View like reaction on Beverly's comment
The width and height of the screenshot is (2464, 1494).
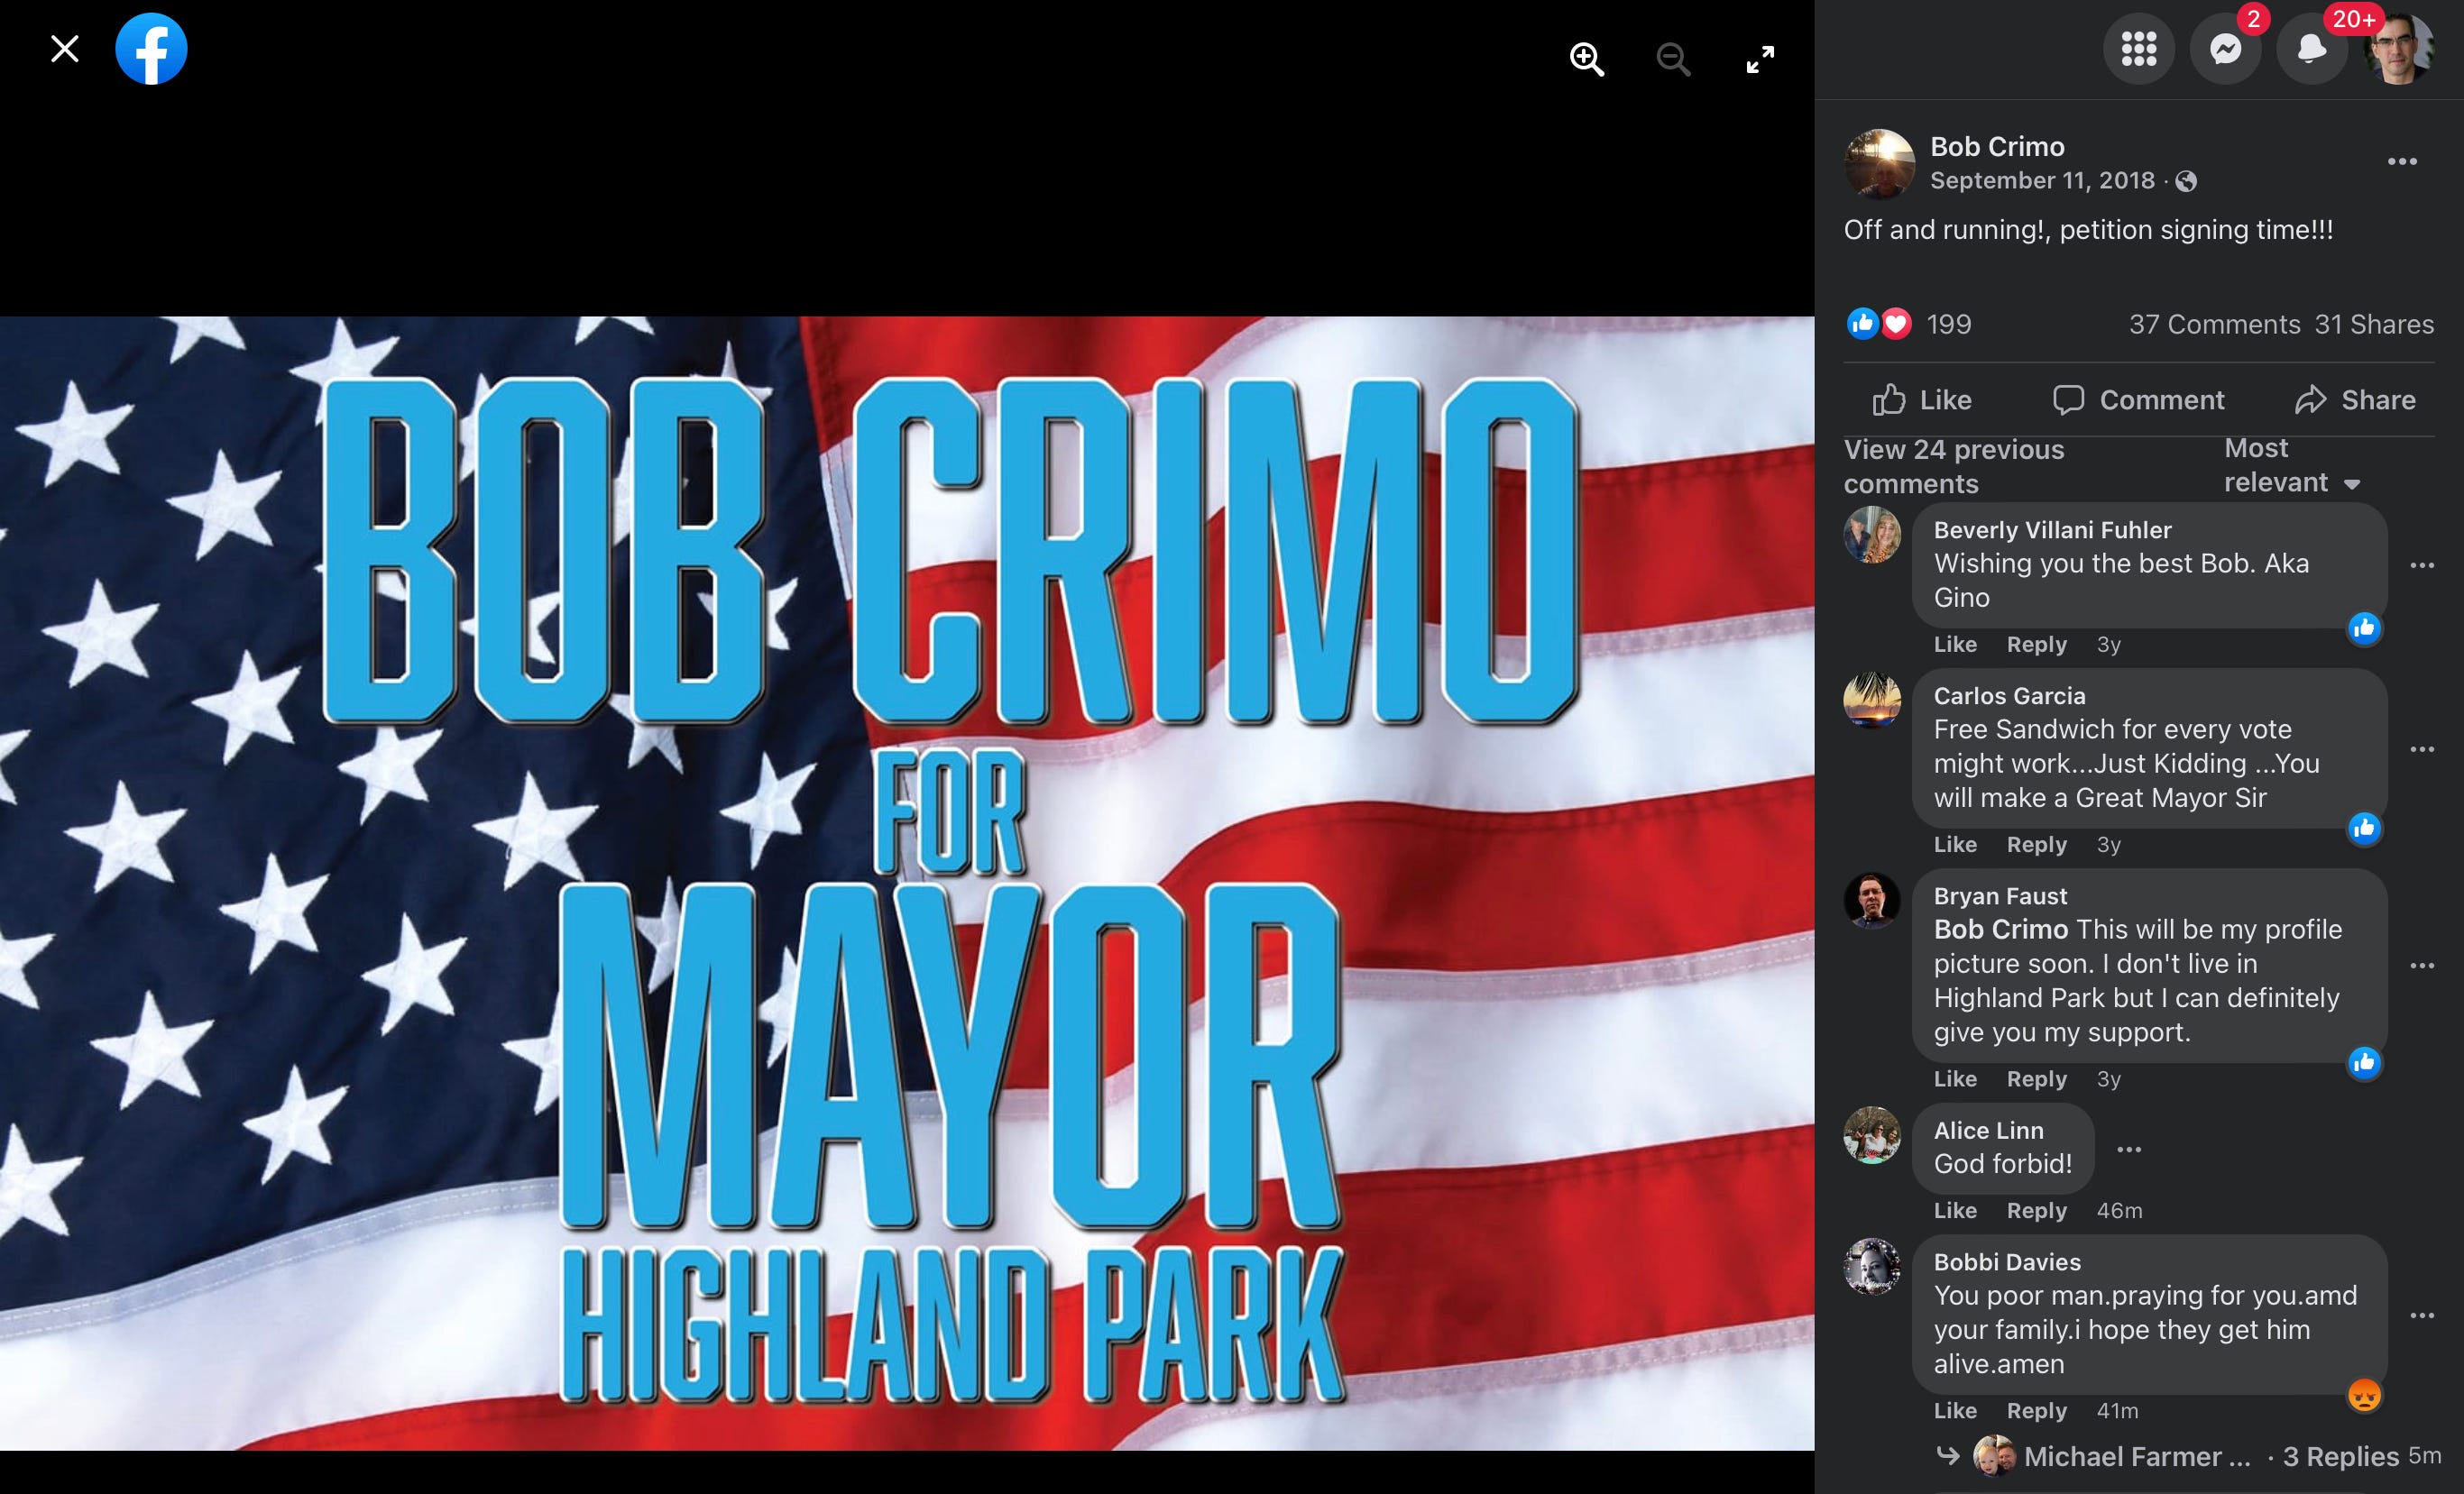(x=2364, y=628)
